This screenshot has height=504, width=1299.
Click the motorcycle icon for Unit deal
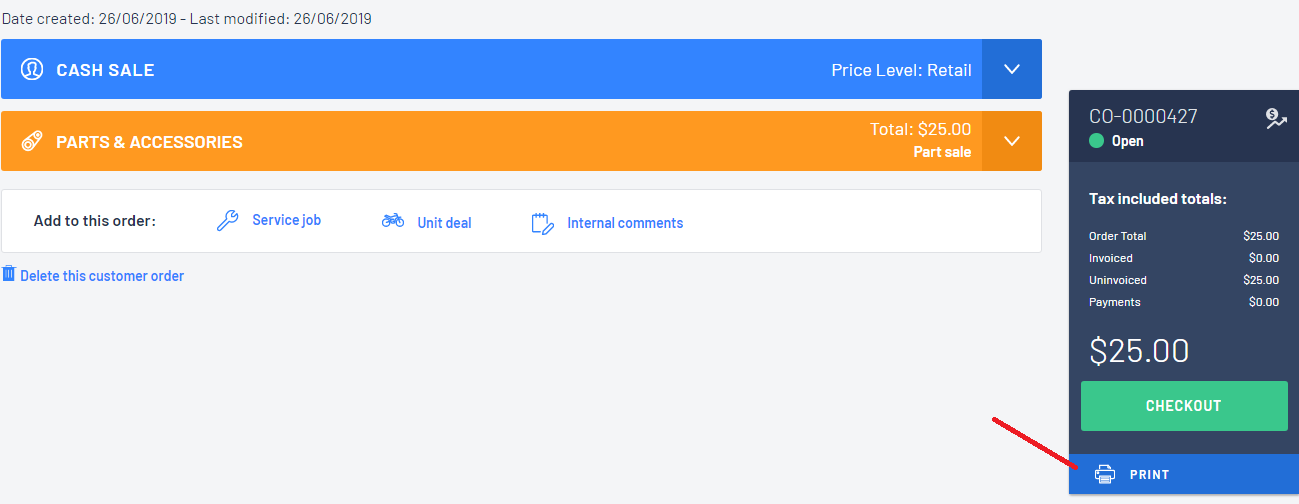pos(393,221)
